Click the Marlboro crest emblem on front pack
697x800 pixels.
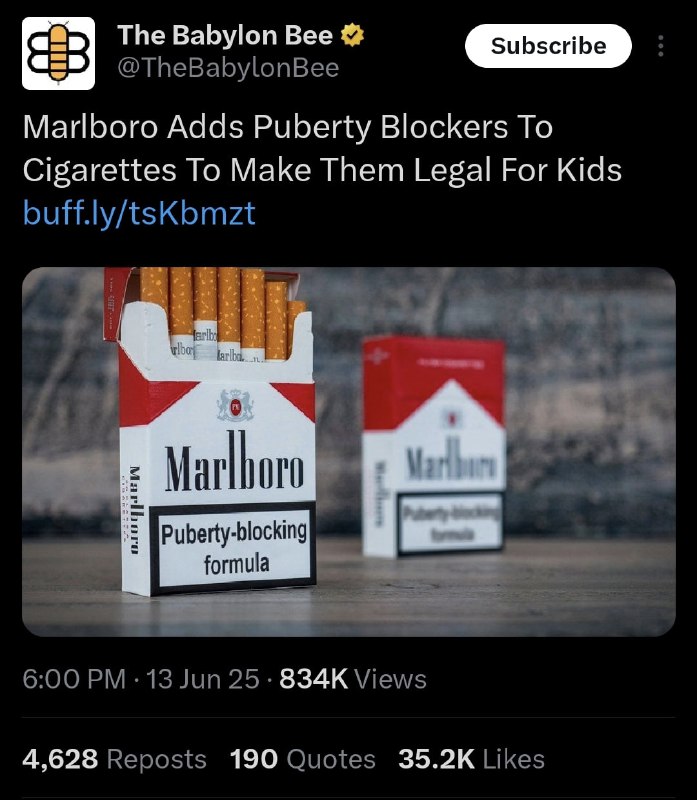click(235, 406)
